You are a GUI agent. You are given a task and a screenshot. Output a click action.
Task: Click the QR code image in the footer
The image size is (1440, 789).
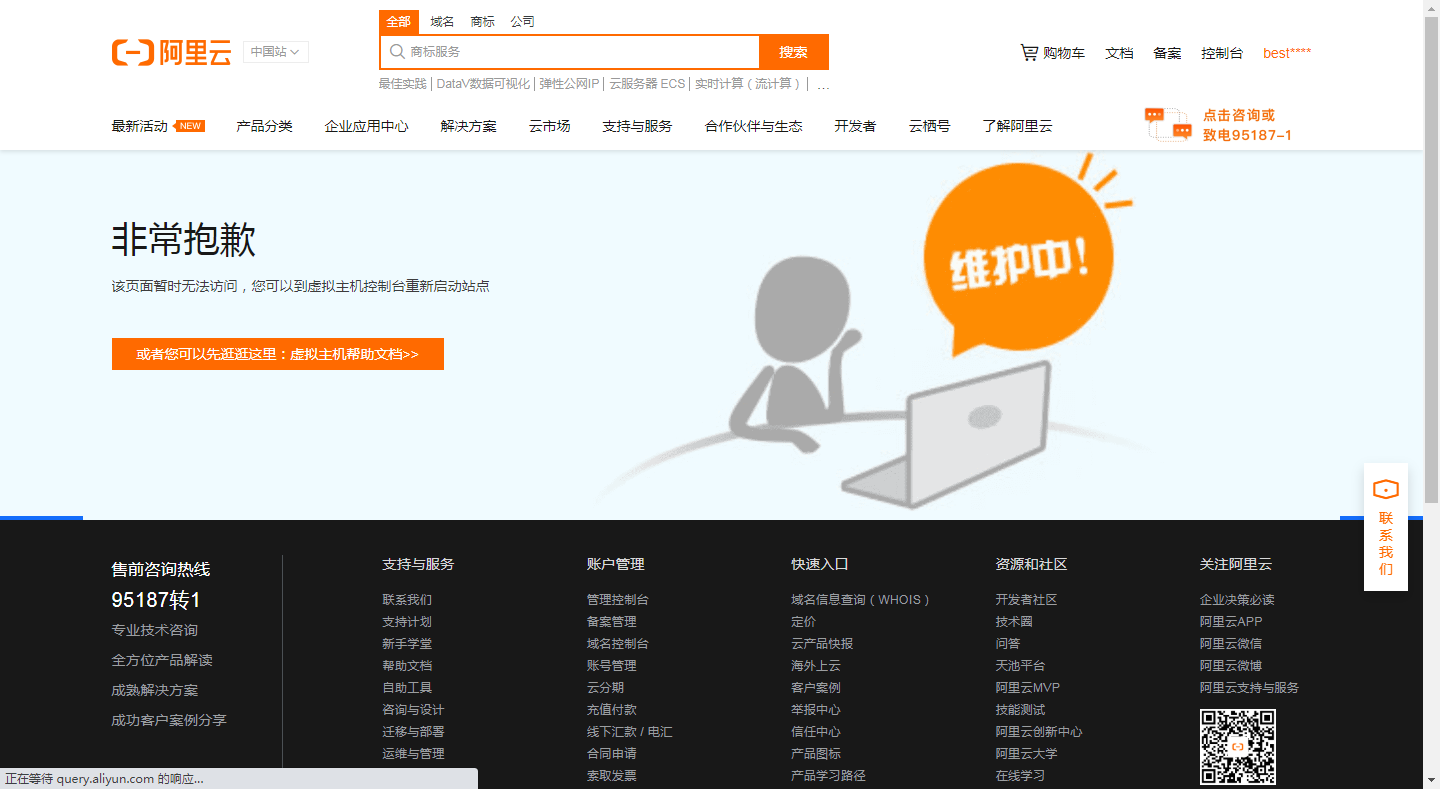[1238, 747]
